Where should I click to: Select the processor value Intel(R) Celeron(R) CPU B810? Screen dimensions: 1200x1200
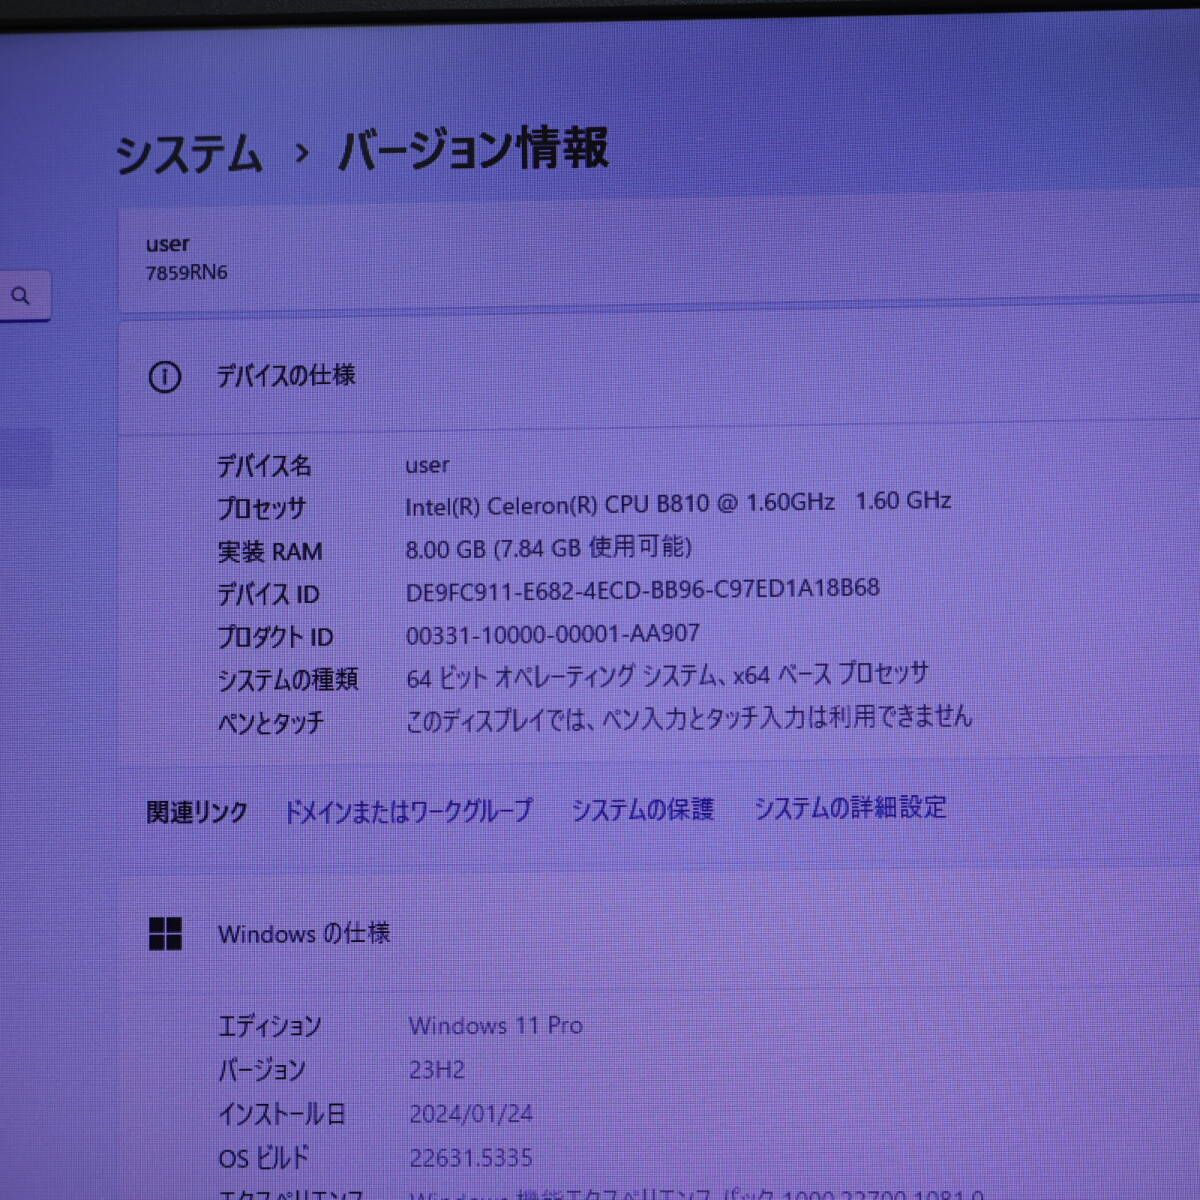(x=557, y=505)
